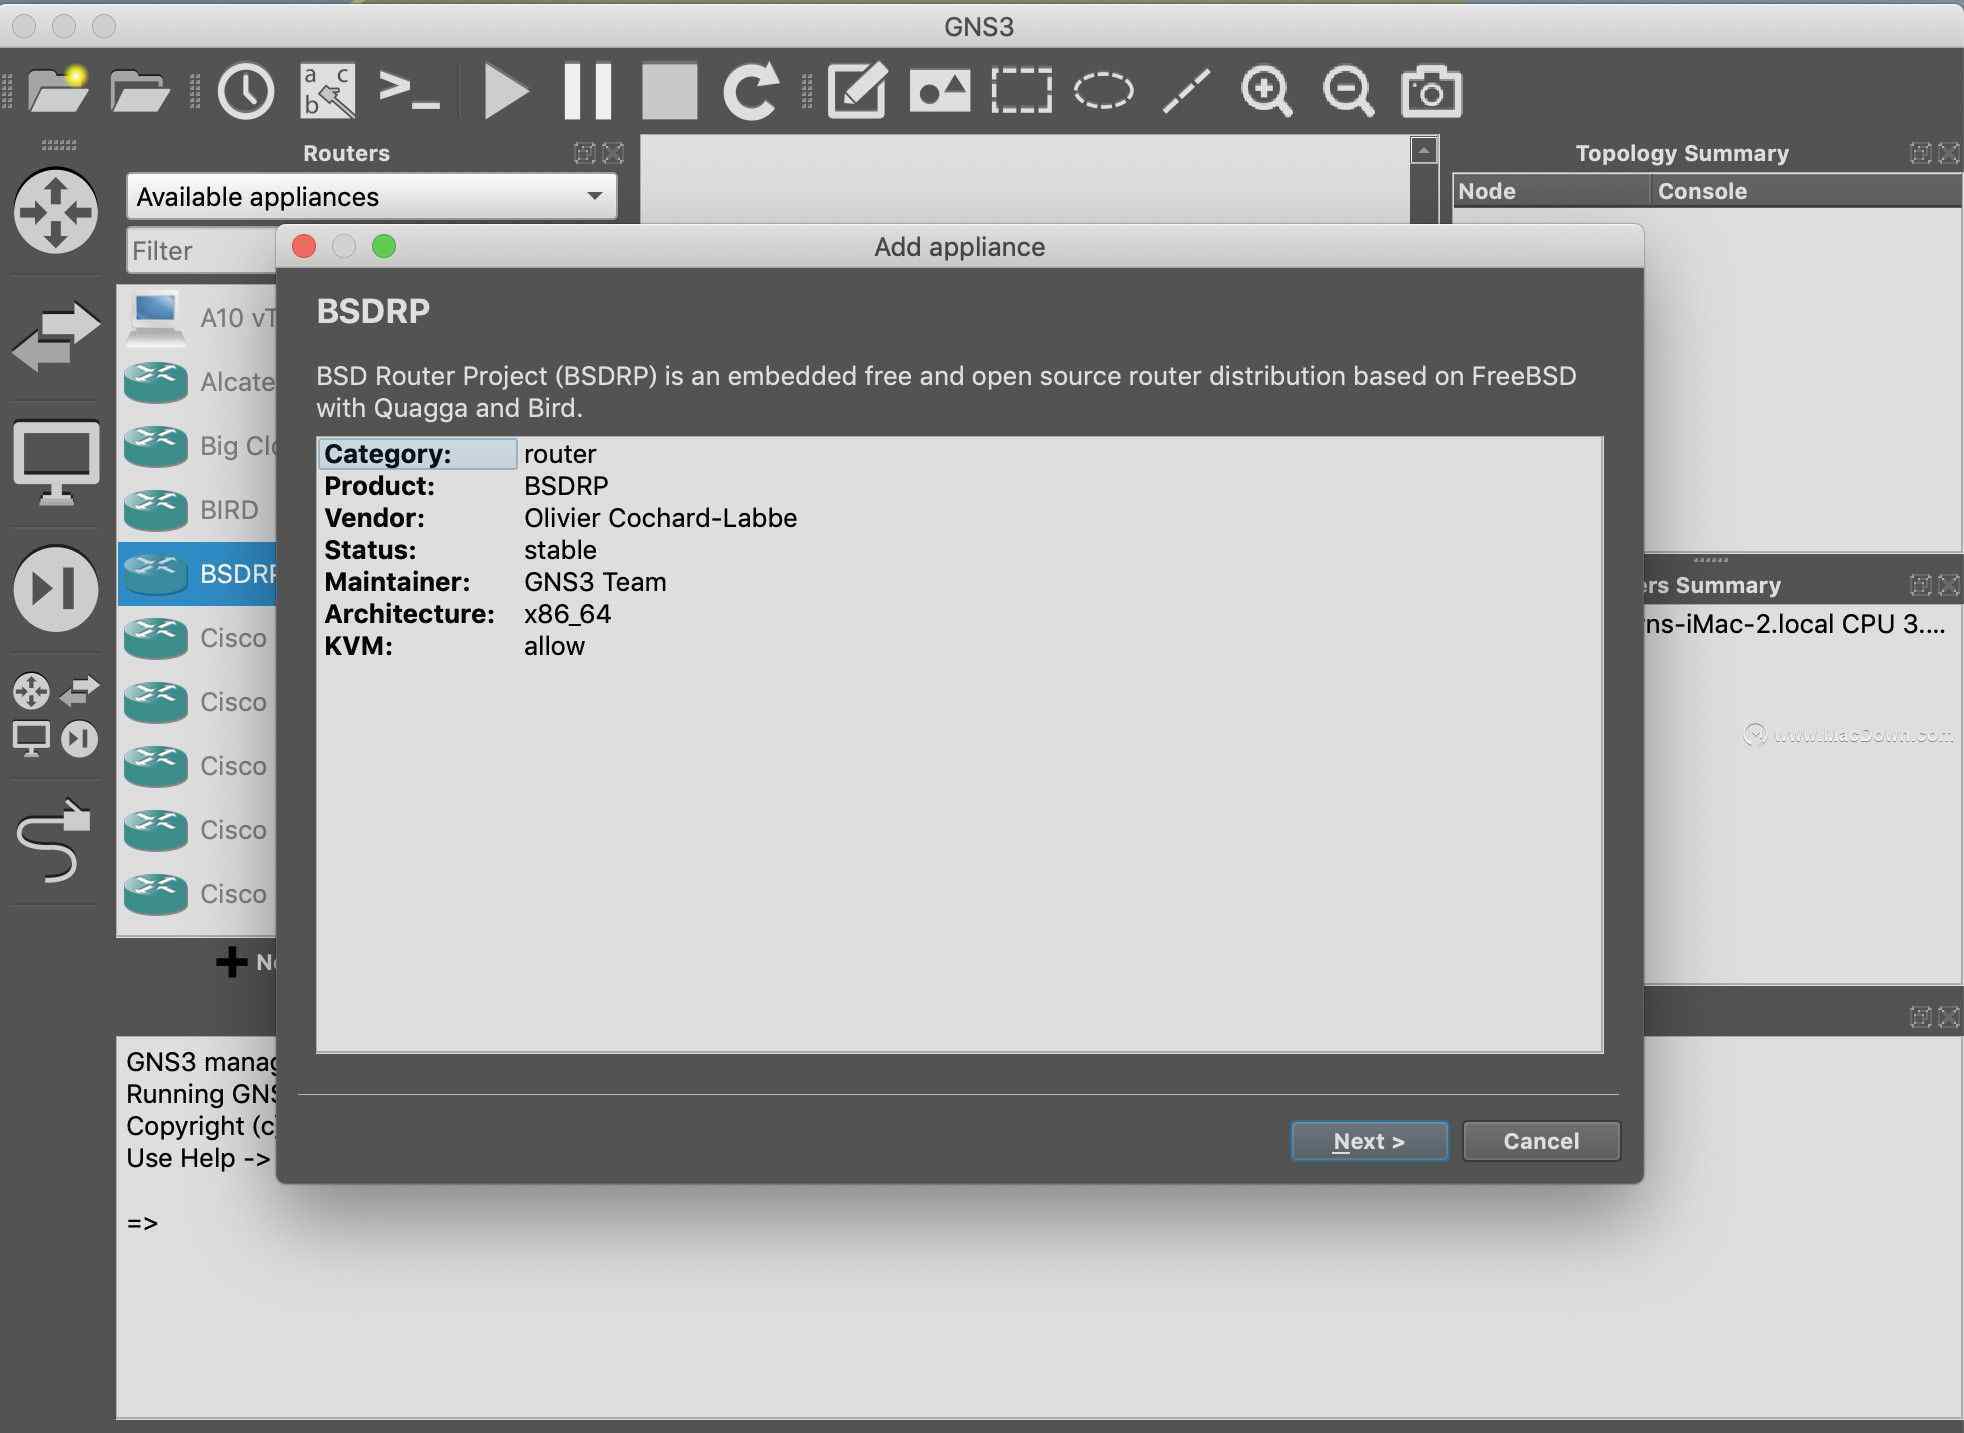
Task: Suspend all nodes with pause icon
Action: (587, 91)
